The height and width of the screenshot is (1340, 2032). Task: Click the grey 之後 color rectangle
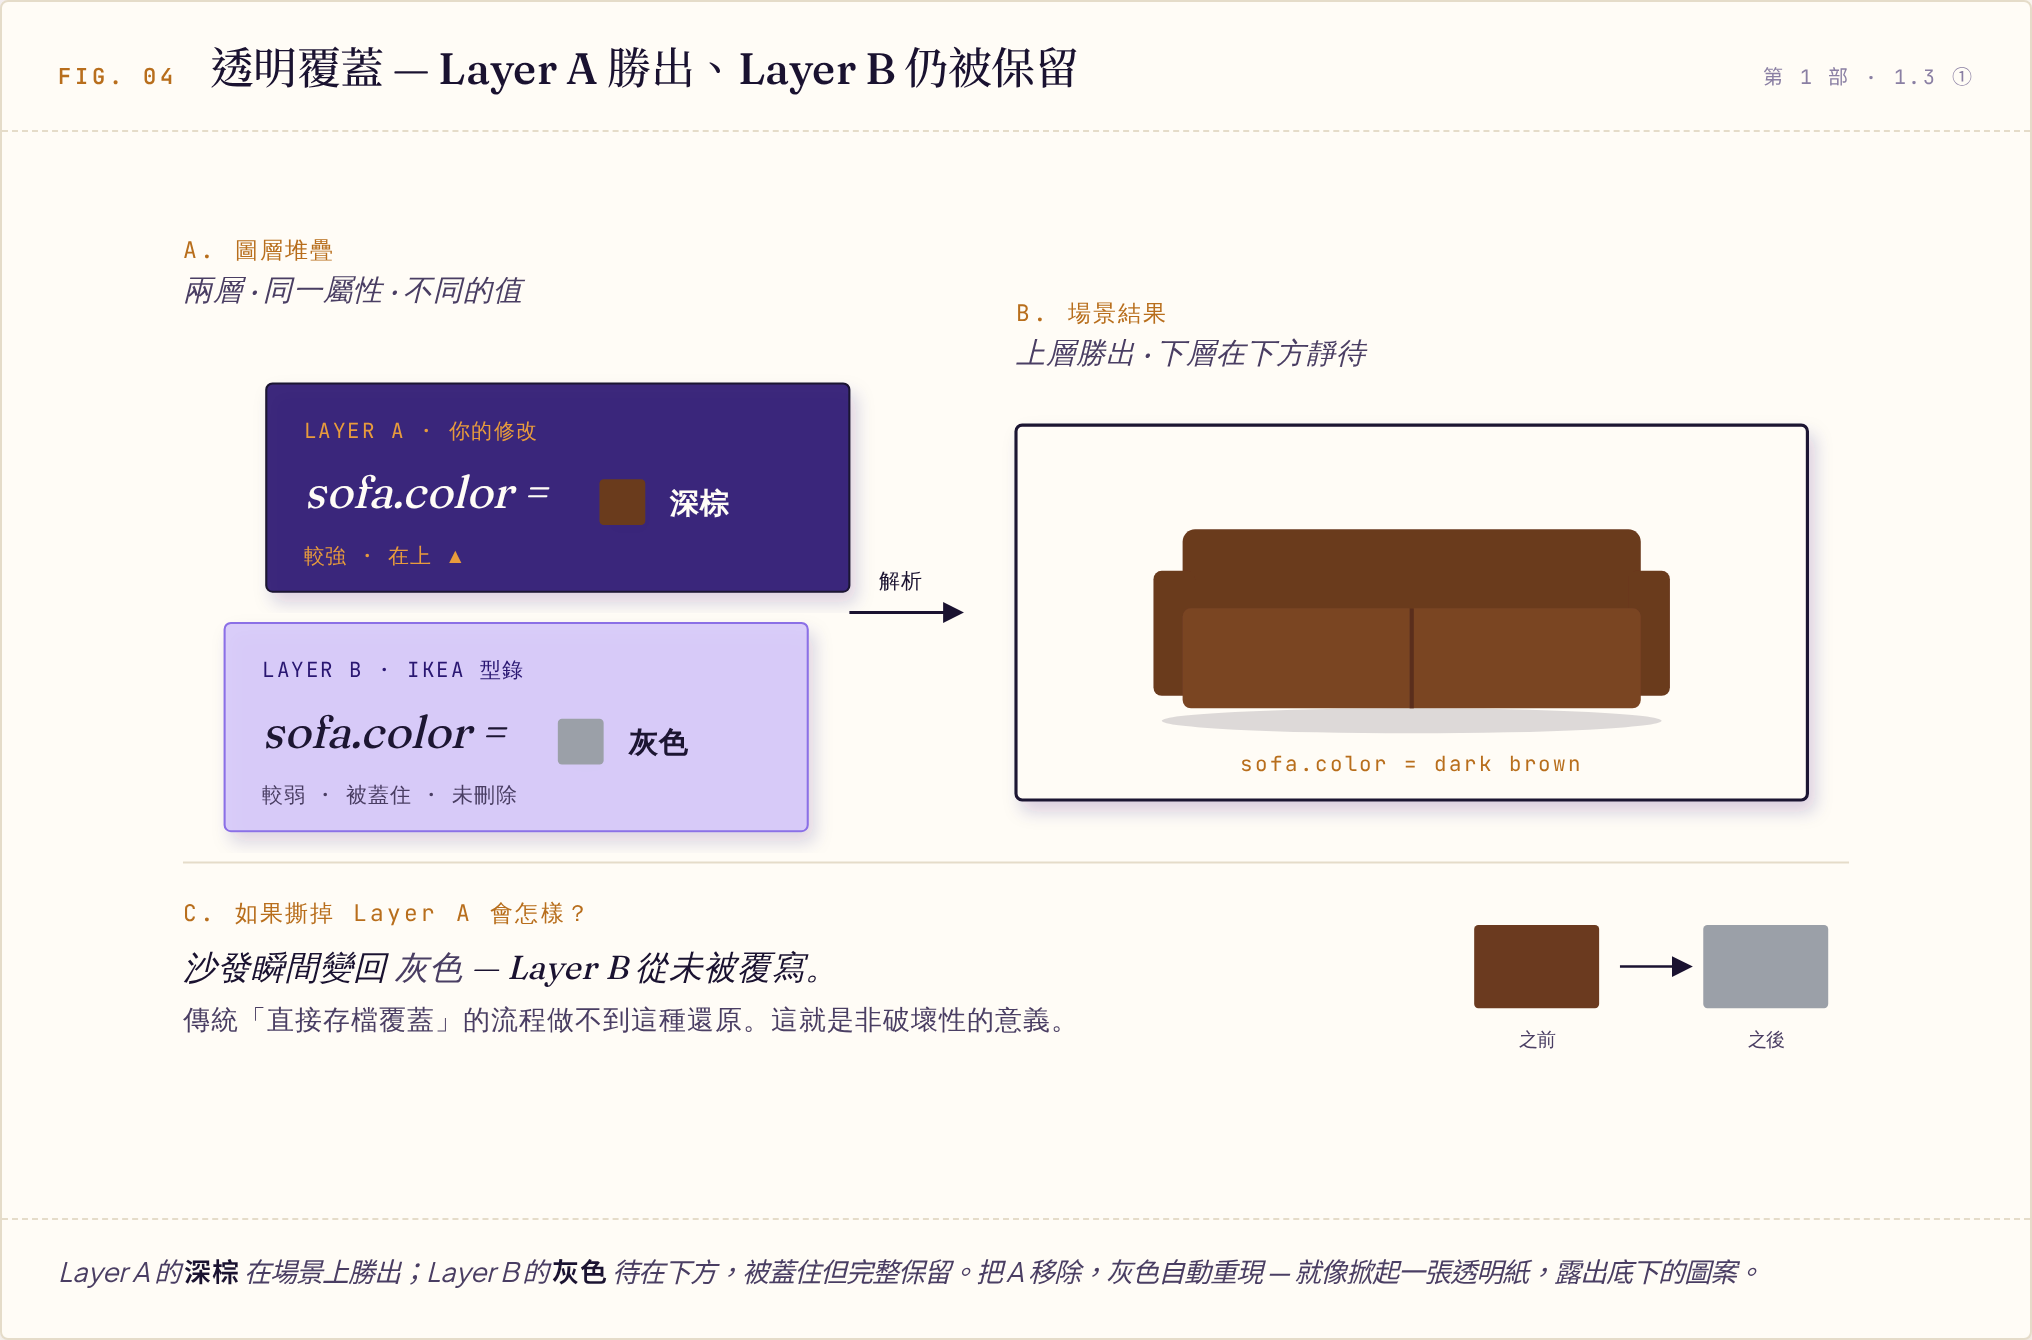1765,966
